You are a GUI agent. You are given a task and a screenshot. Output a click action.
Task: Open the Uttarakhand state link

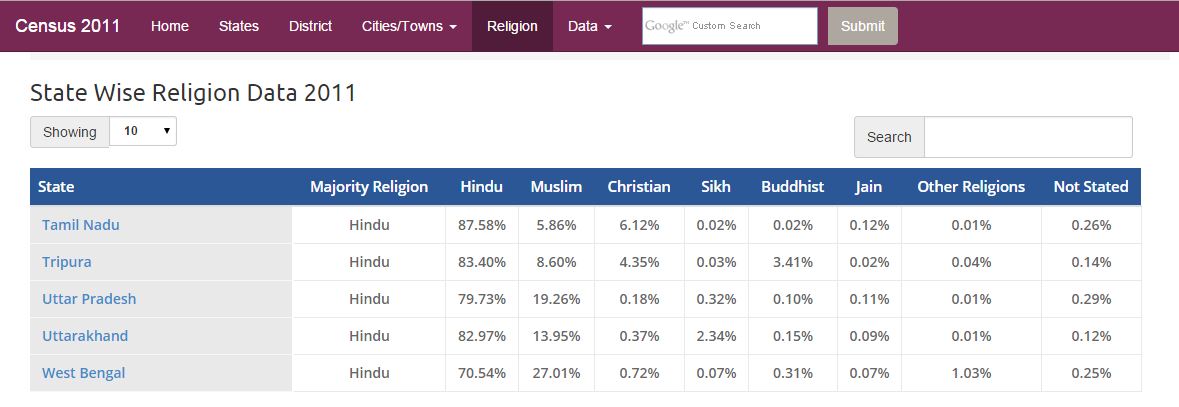click(85, 336)
